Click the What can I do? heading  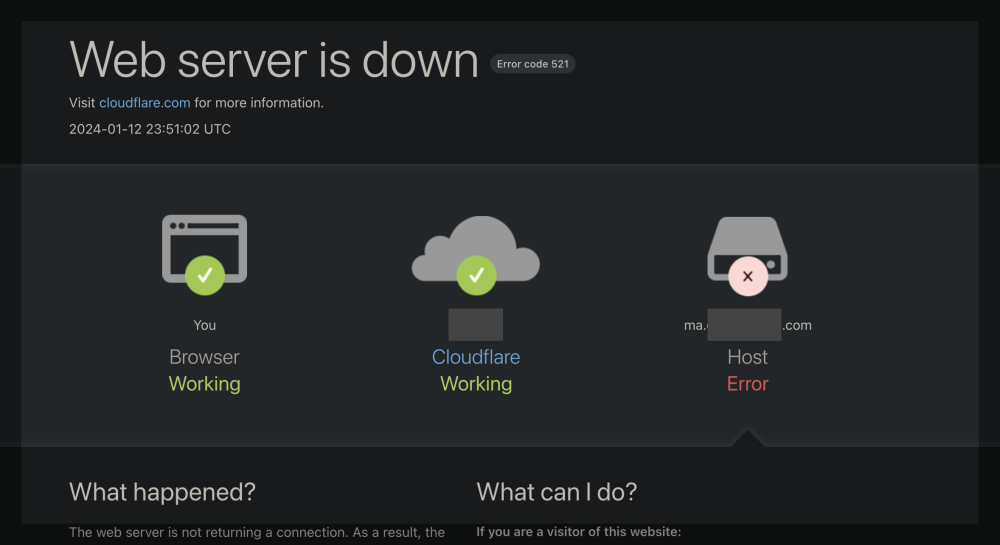point(557,491)
